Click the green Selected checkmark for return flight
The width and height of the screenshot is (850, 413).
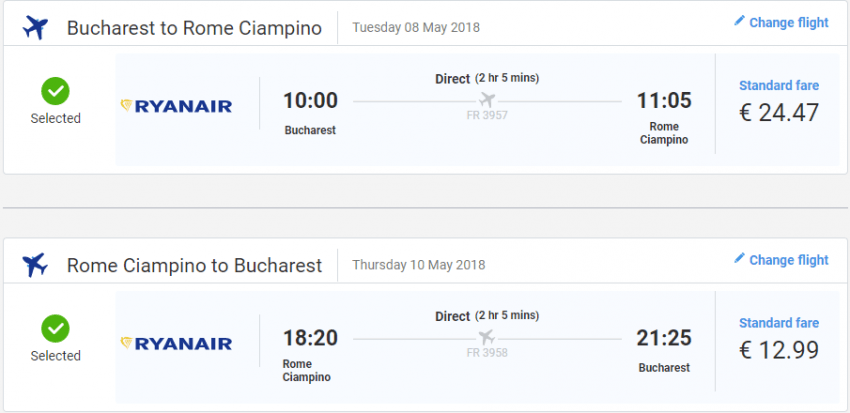pos(55,329)
